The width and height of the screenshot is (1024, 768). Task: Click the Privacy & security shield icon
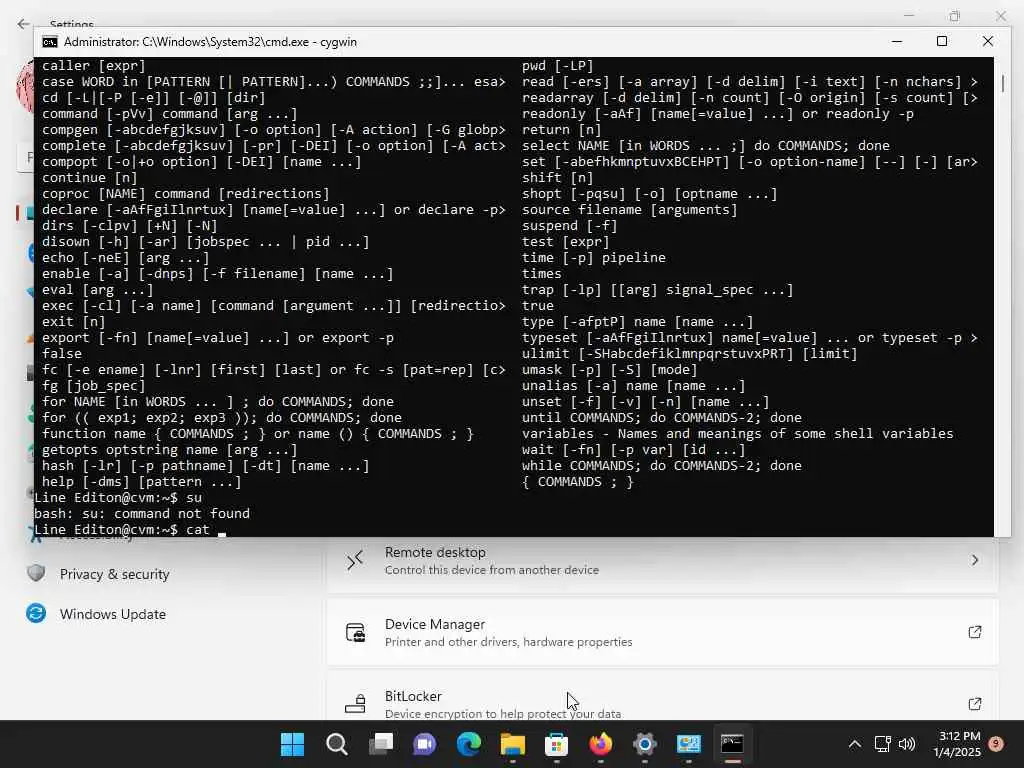click(36, 573)
